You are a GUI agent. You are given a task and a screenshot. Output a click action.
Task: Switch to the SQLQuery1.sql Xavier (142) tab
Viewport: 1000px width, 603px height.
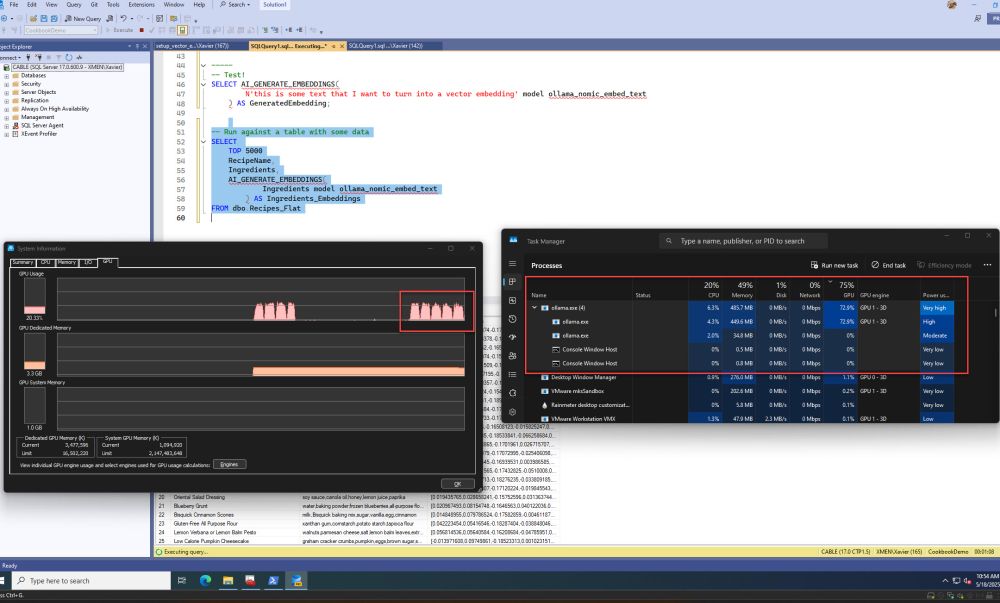(385, 46)
